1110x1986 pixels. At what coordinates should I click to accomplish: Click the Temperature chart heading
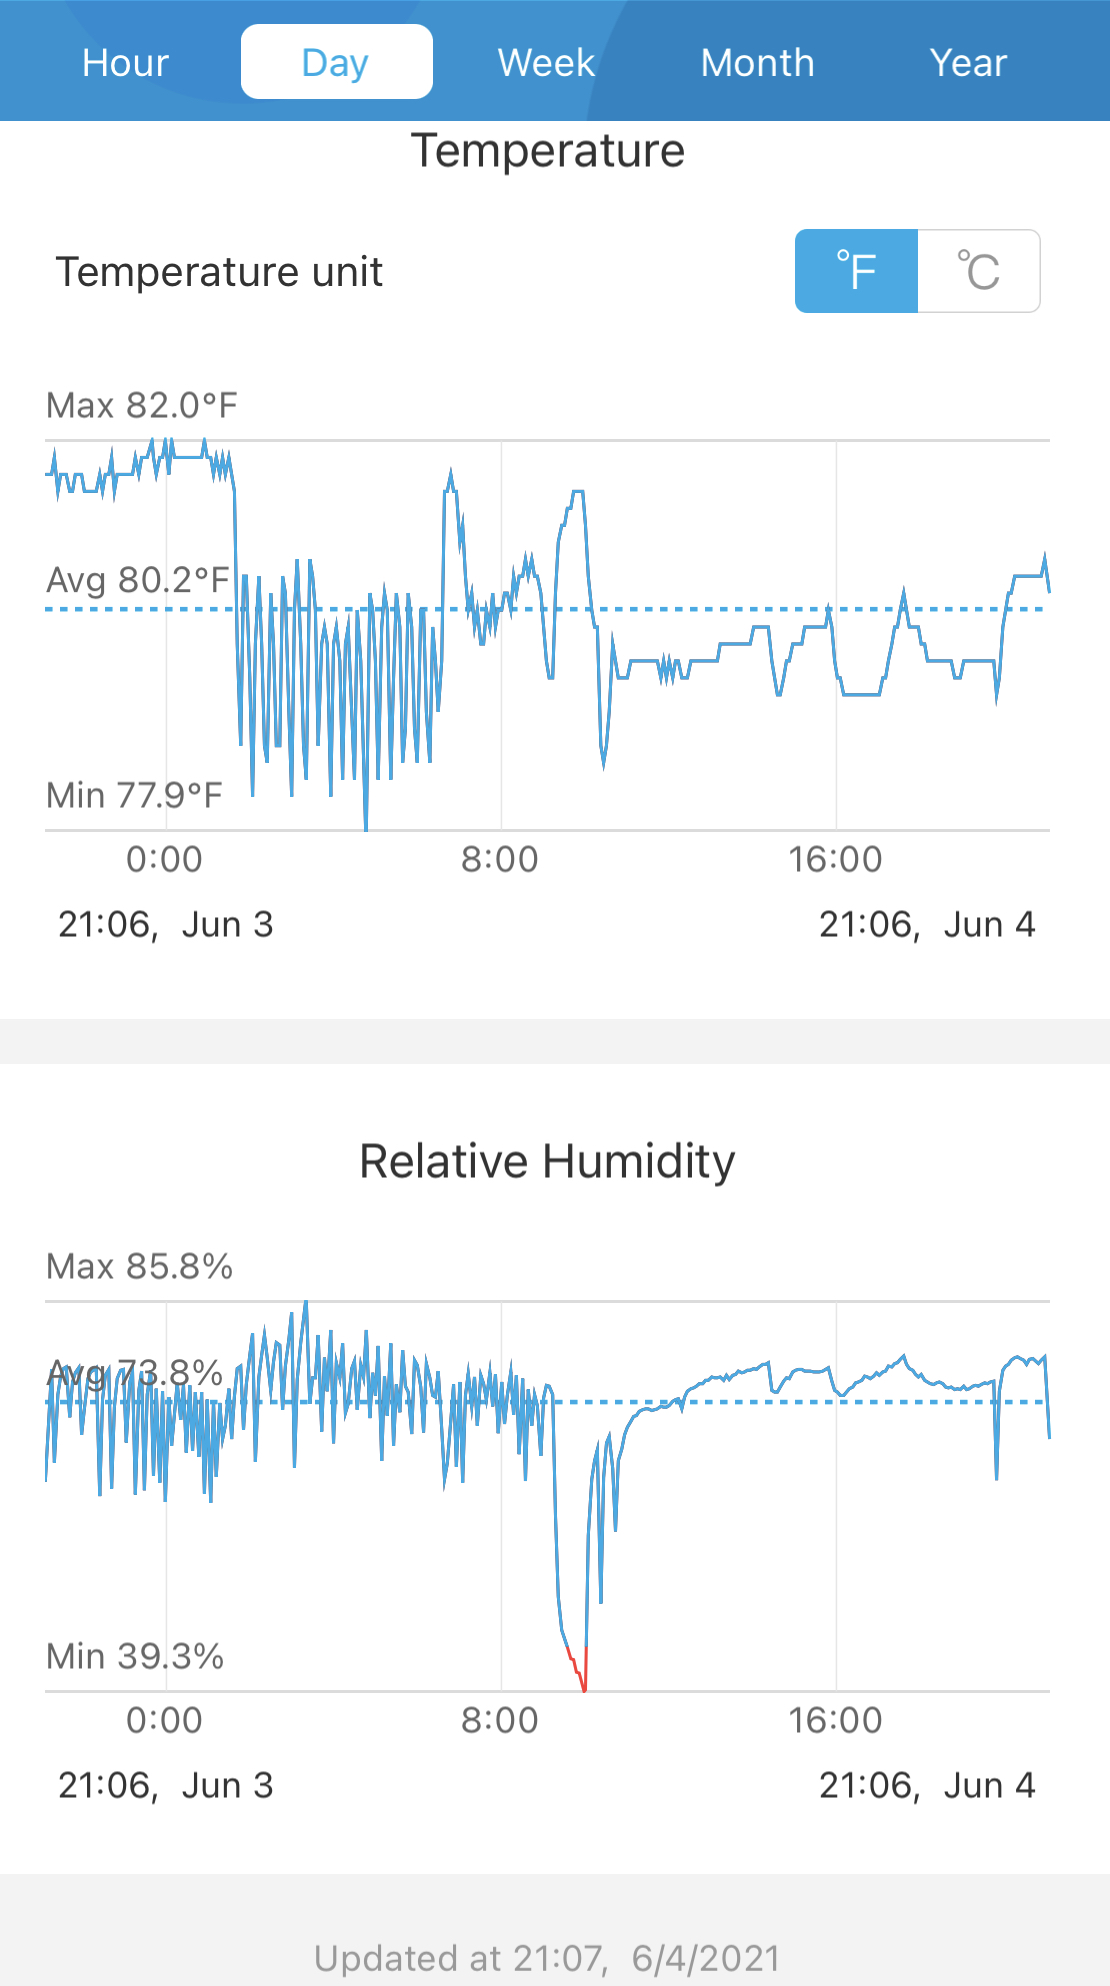tap(548, 151)
